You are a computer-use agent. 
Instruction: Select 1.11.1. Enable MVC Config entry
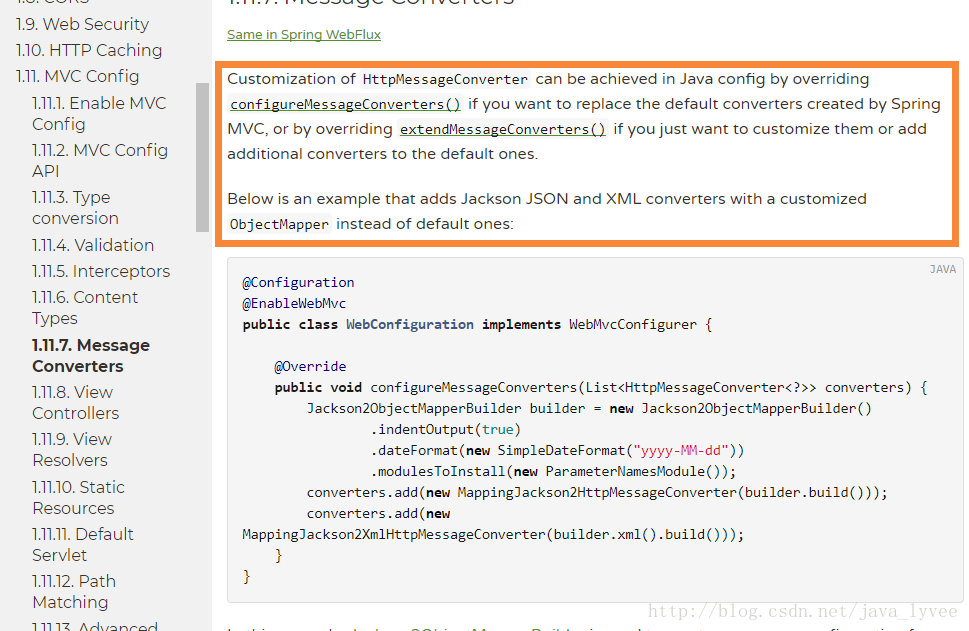(x=99, y=113)
